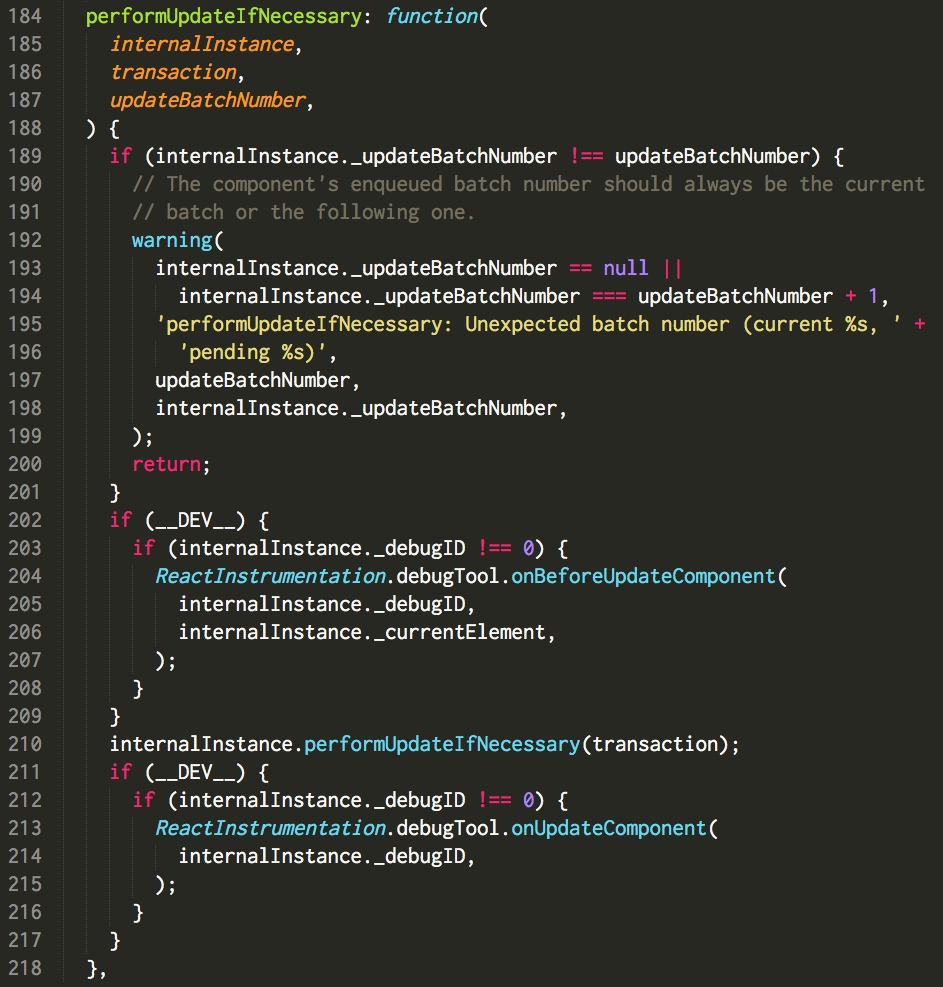The height and width of the screenshot is (987, 943).
Task: Click line number 208 in the gutter
Action: [x=25, y=688]
